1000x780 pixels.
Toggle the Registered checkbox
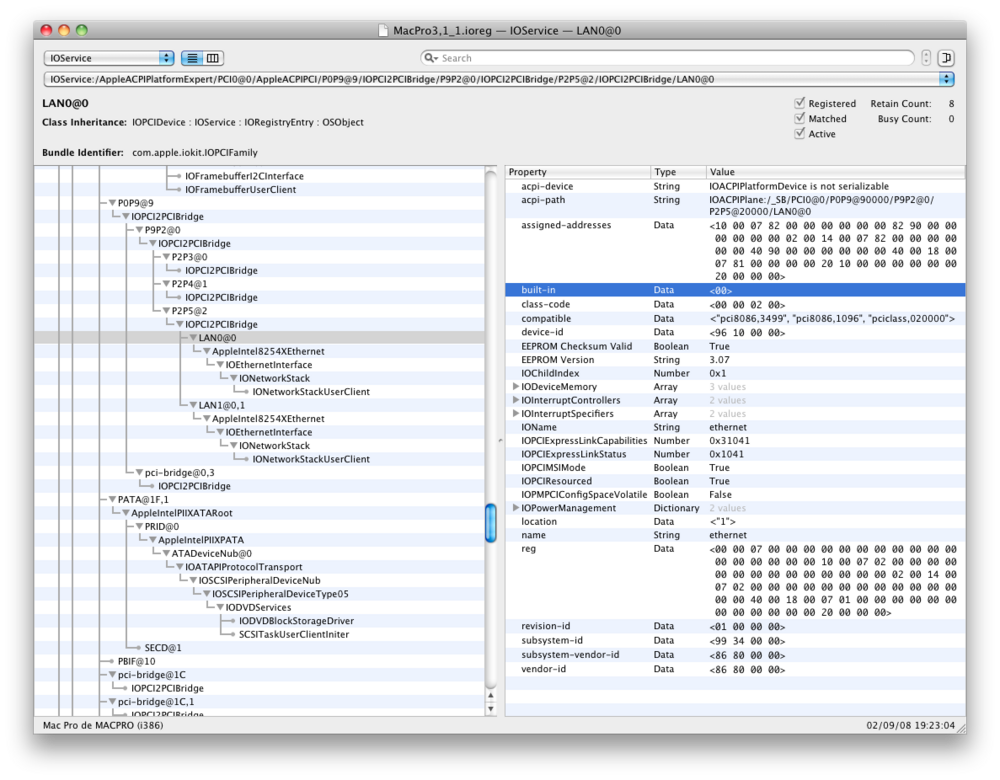(800, 103)
